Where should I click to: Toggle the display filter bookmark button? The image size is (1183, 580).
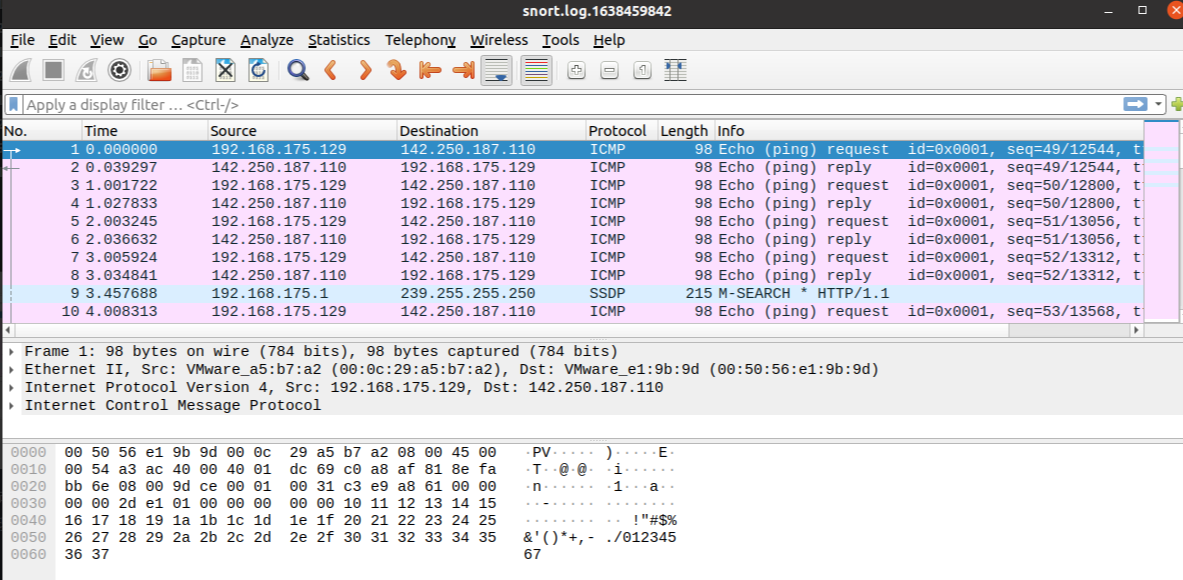(x=14, y=104)
